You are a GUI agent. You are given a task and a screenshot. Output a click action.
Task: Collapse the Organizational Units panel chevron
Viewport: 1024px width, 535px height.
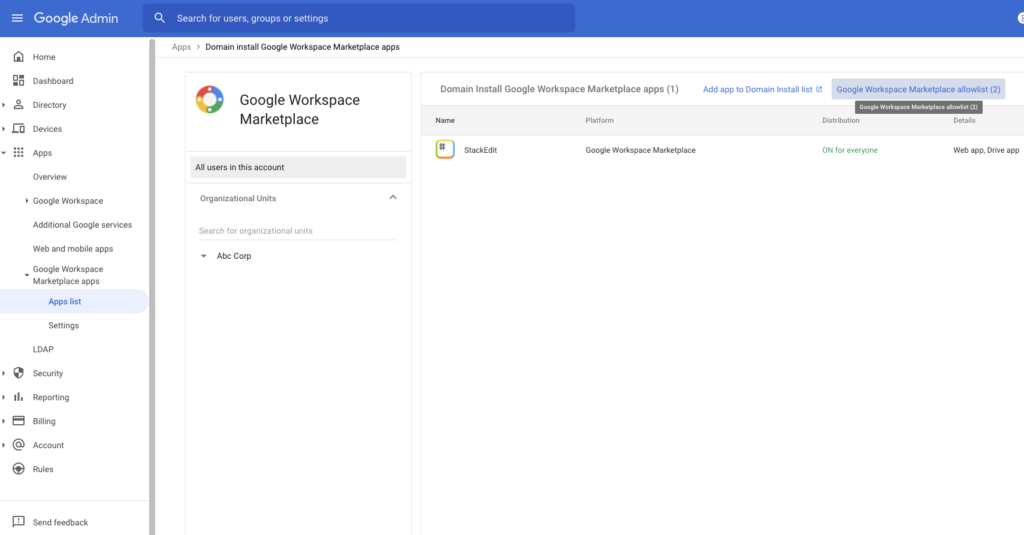[x=392, y=197]
